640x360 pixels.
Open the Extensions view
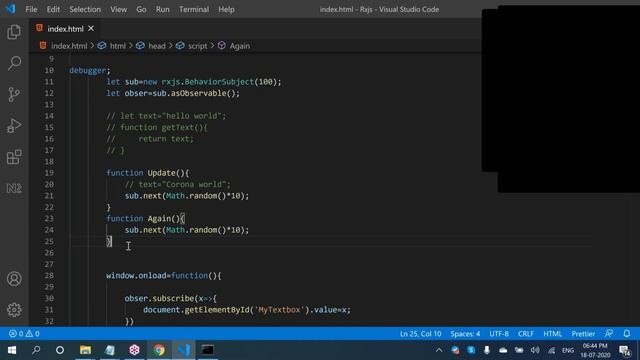pyautogui.click(x=14, y=157)
